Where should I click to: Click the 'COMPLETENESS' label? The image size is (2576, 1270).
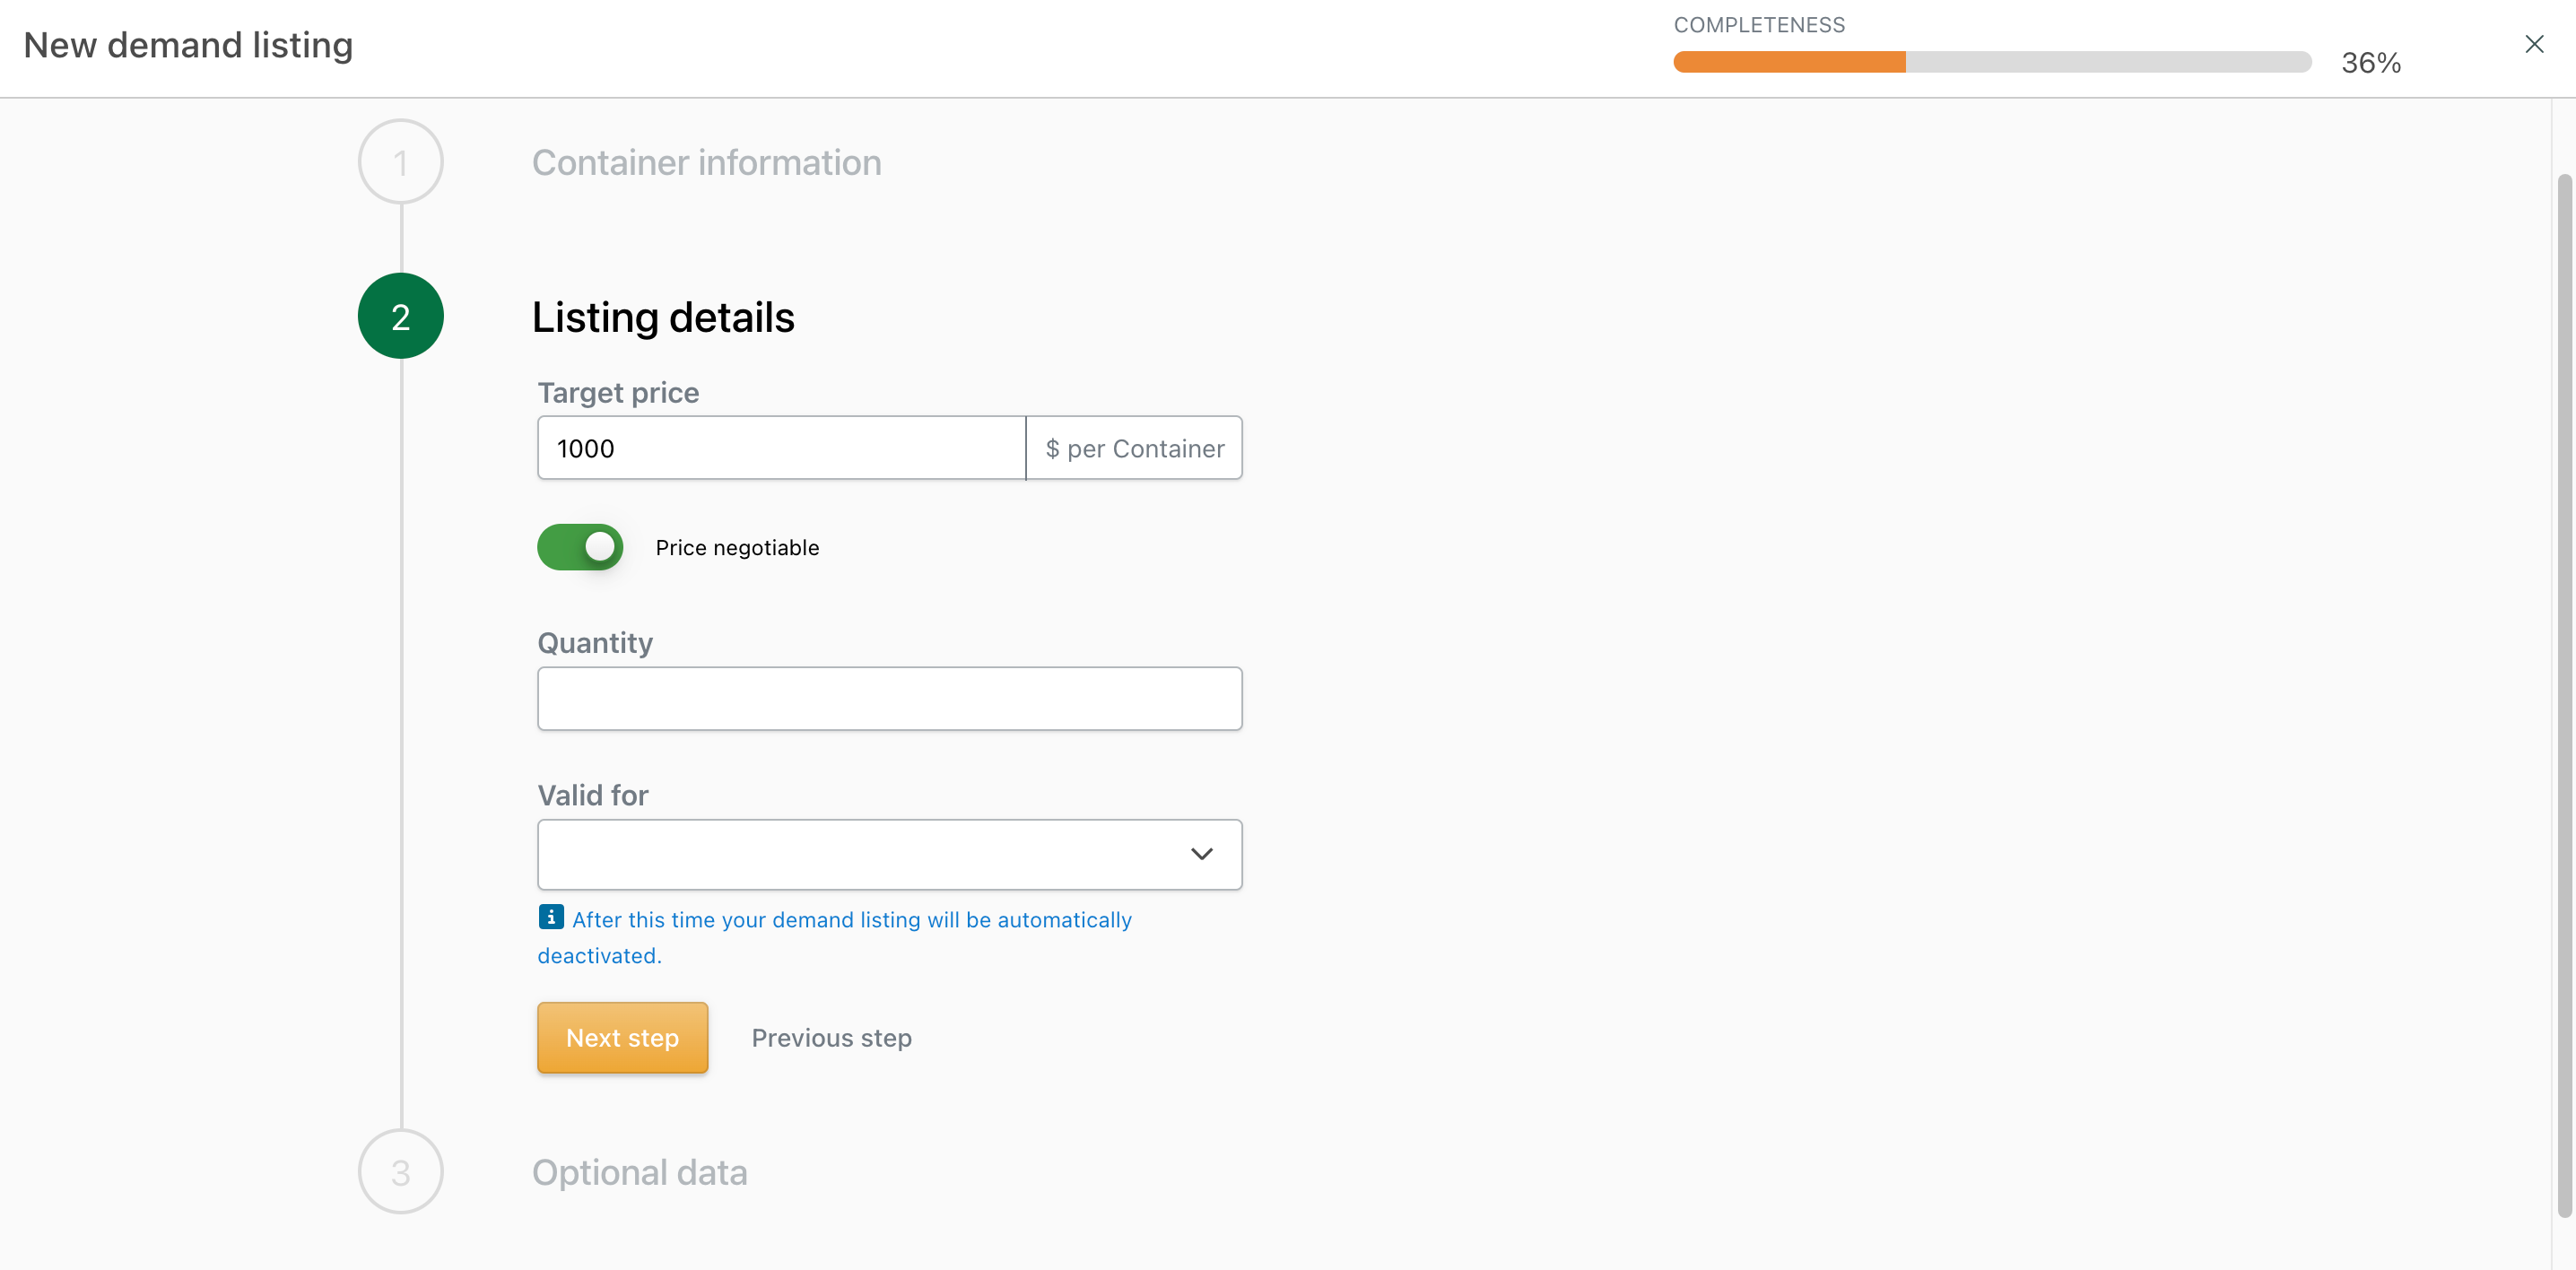(x=1760, y=25)
